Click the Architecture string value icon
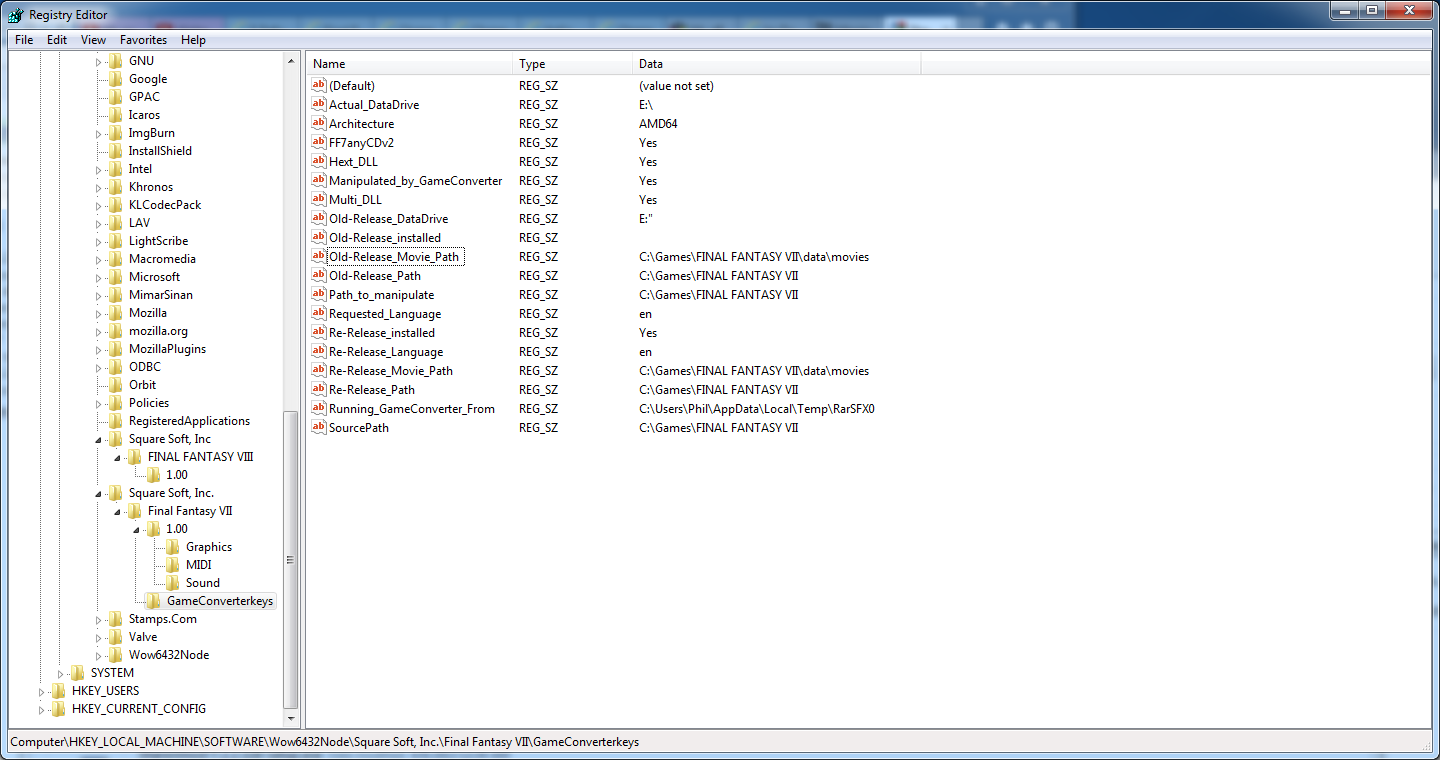Screen dimensions: 1440x760 click(319, 124)
